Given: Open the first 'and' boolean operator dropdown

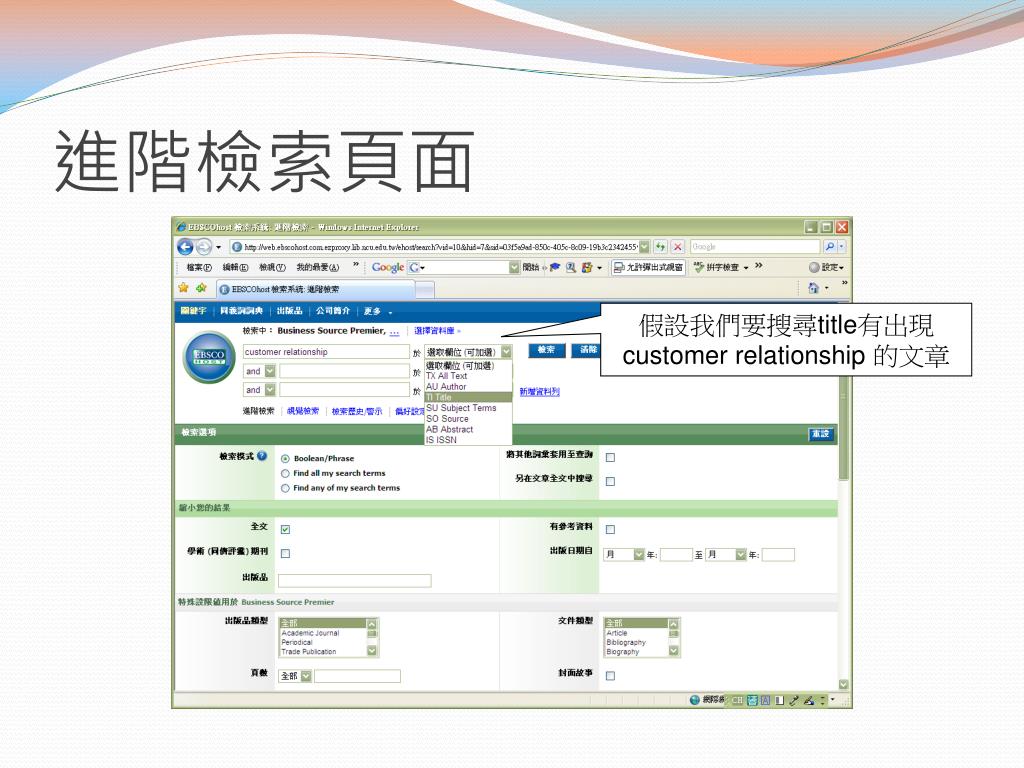Looking at the screenshot, I should coord(270,371).
